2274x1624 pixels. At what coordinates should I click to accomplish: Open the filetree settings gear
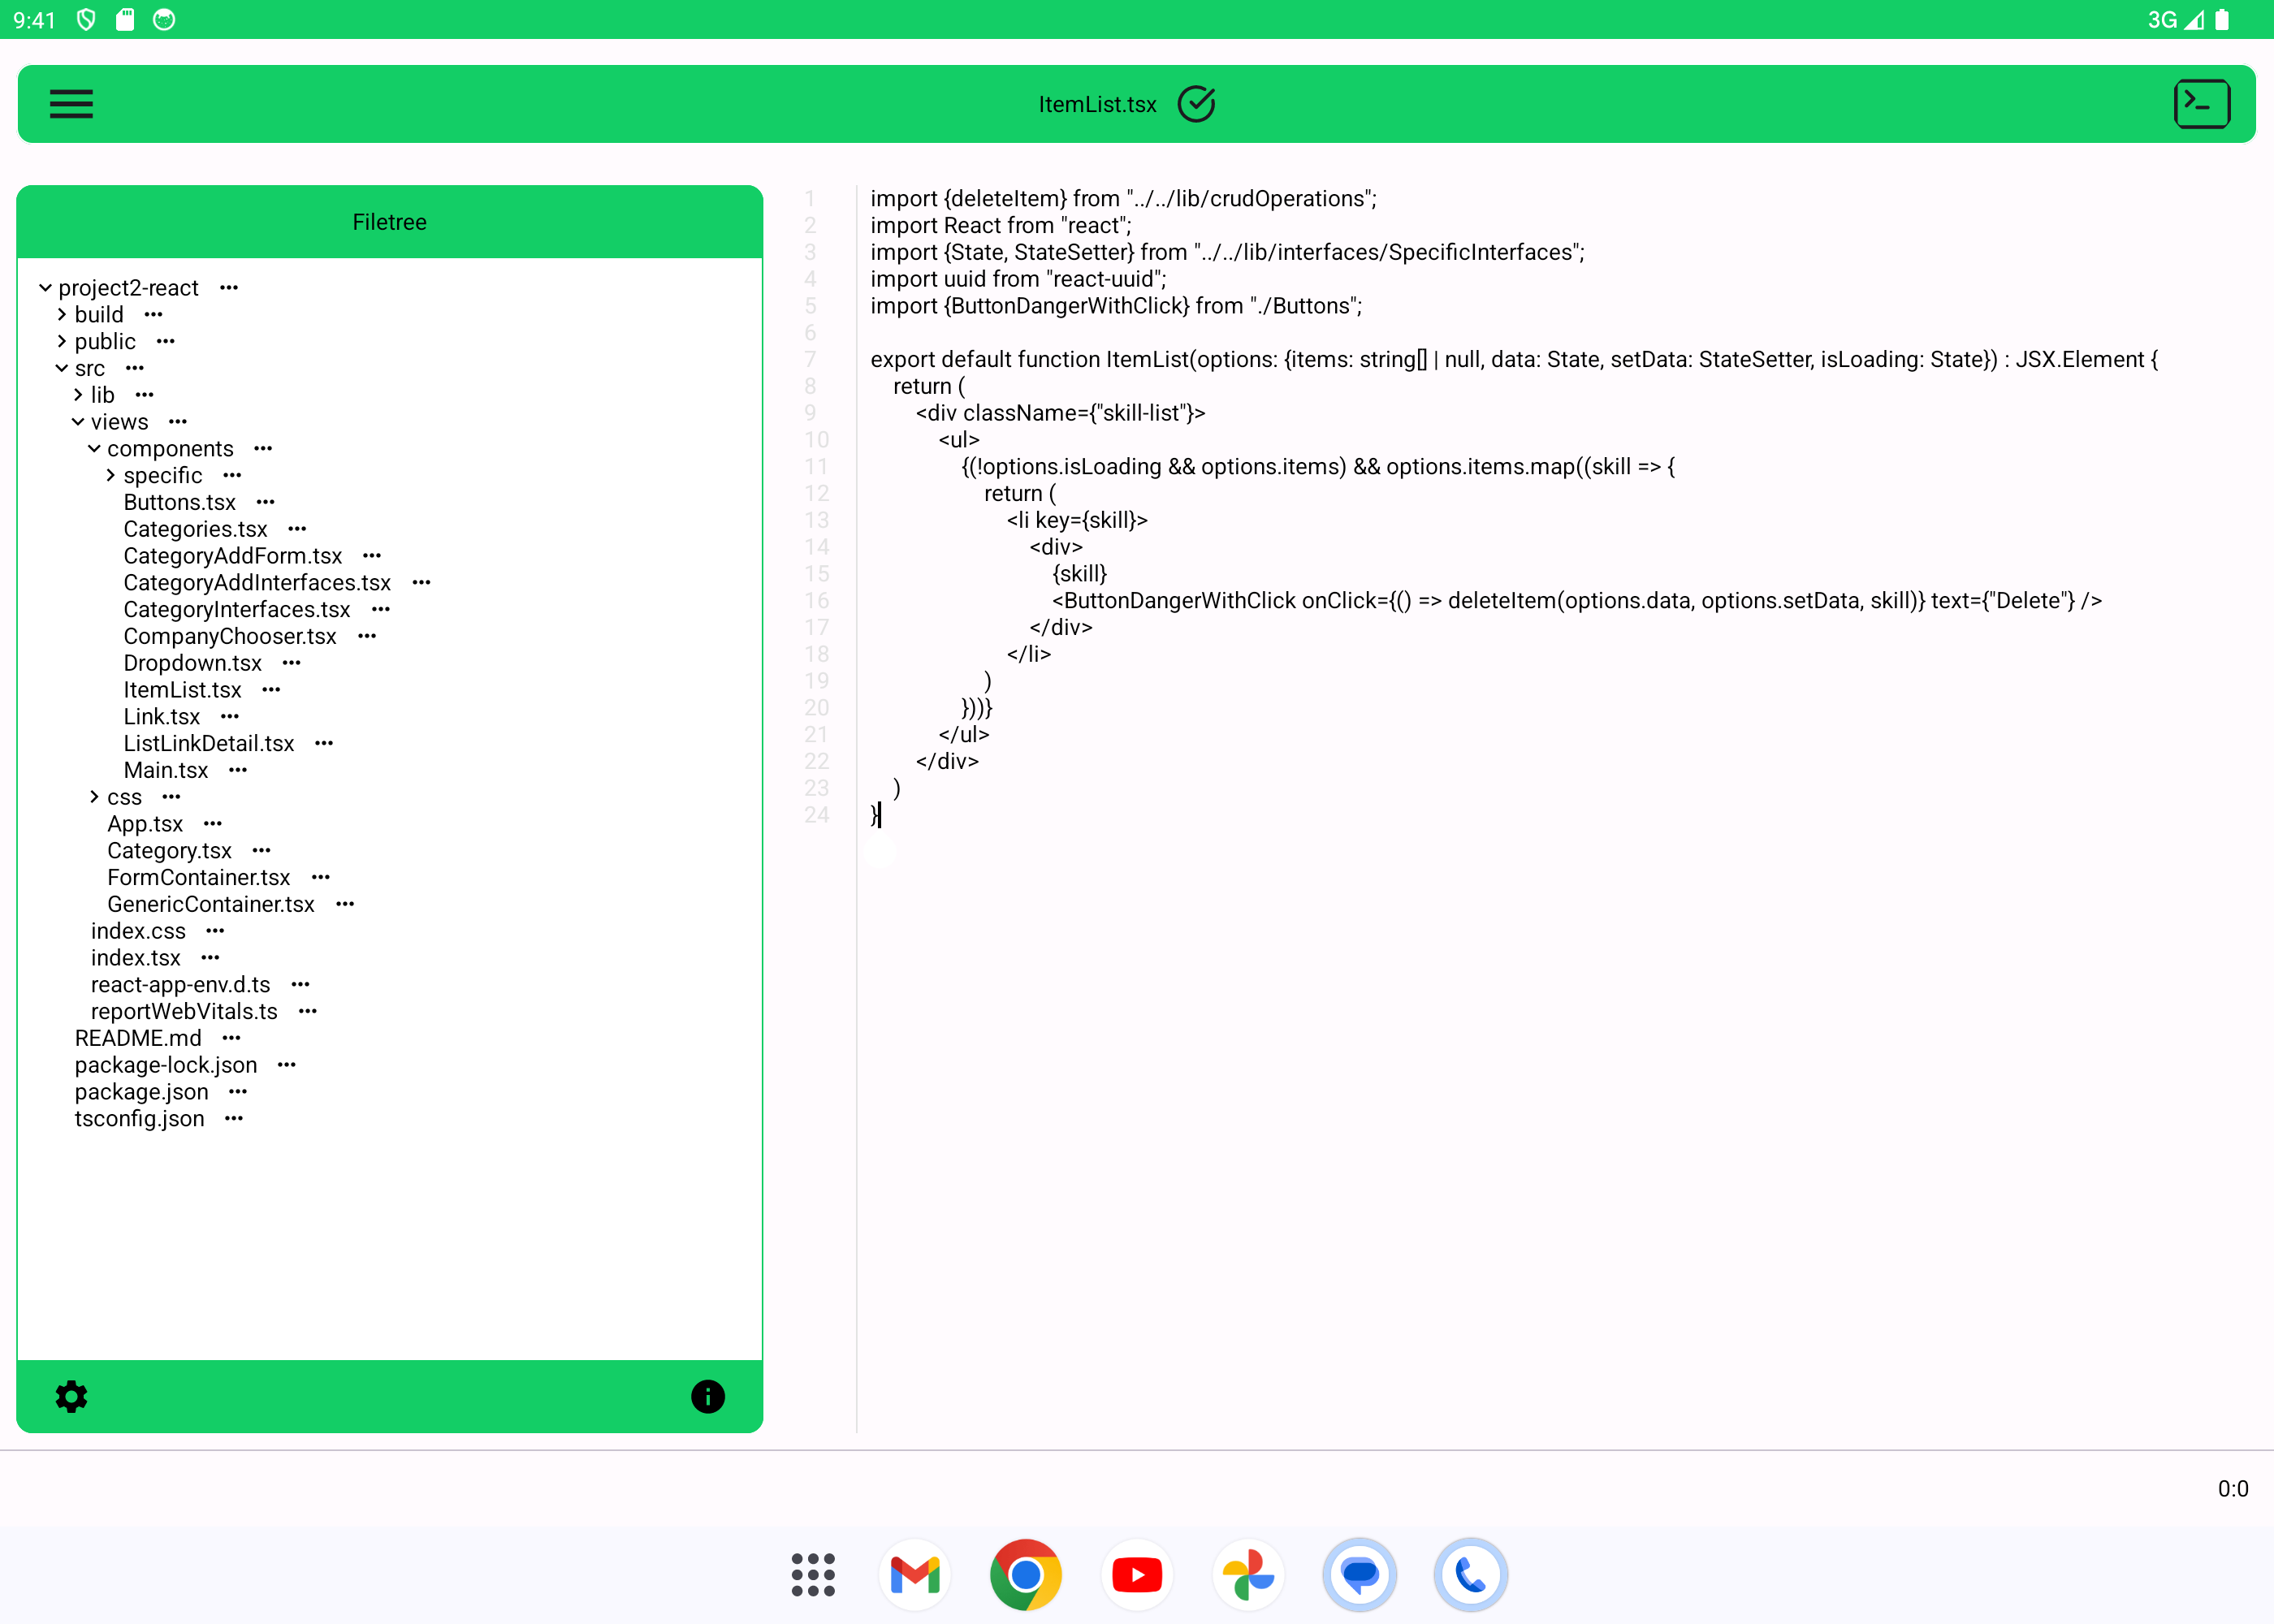pyautogui.click(x=71, y=1396)
